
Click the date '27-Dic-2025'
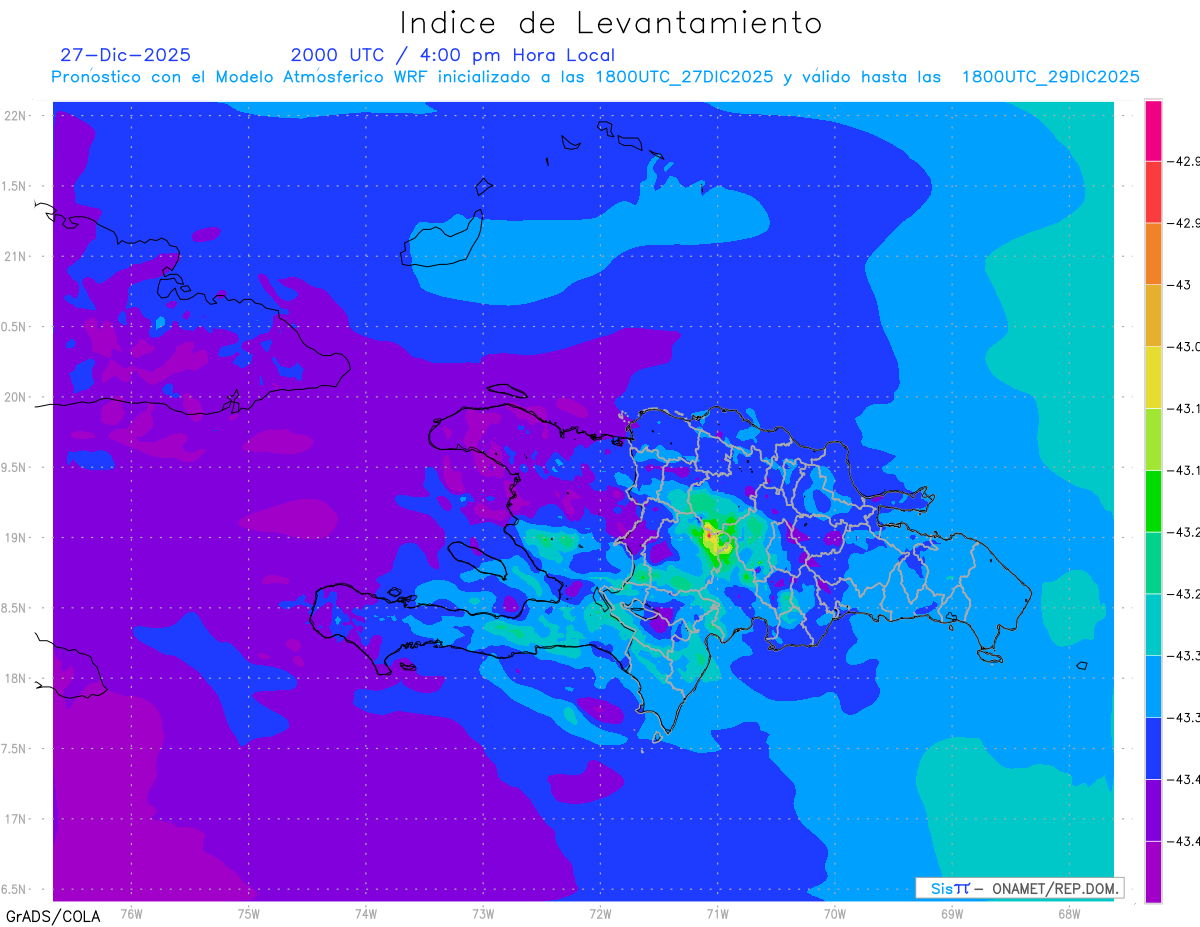[x=126, y=55]
